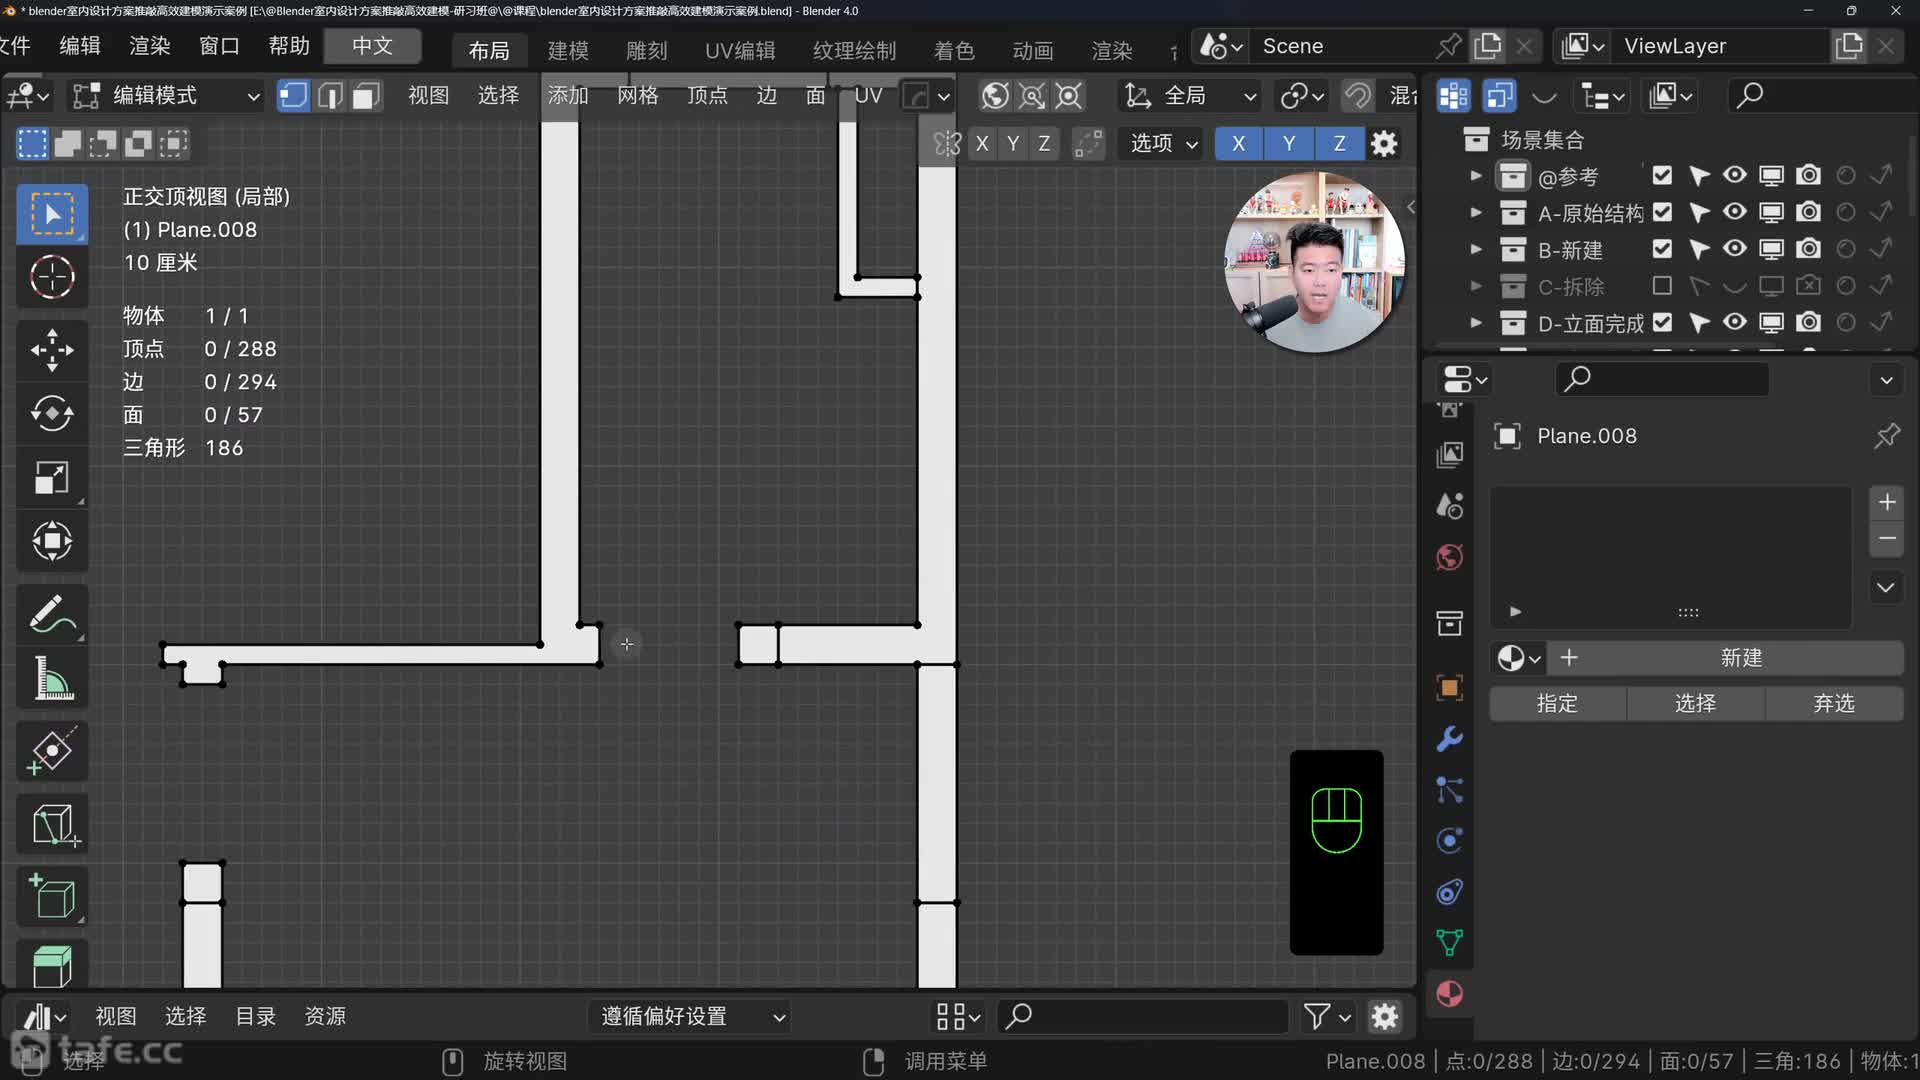Switch to the UV编辑 workspace tab
1920x1080 pixels.
coord(740,50)
